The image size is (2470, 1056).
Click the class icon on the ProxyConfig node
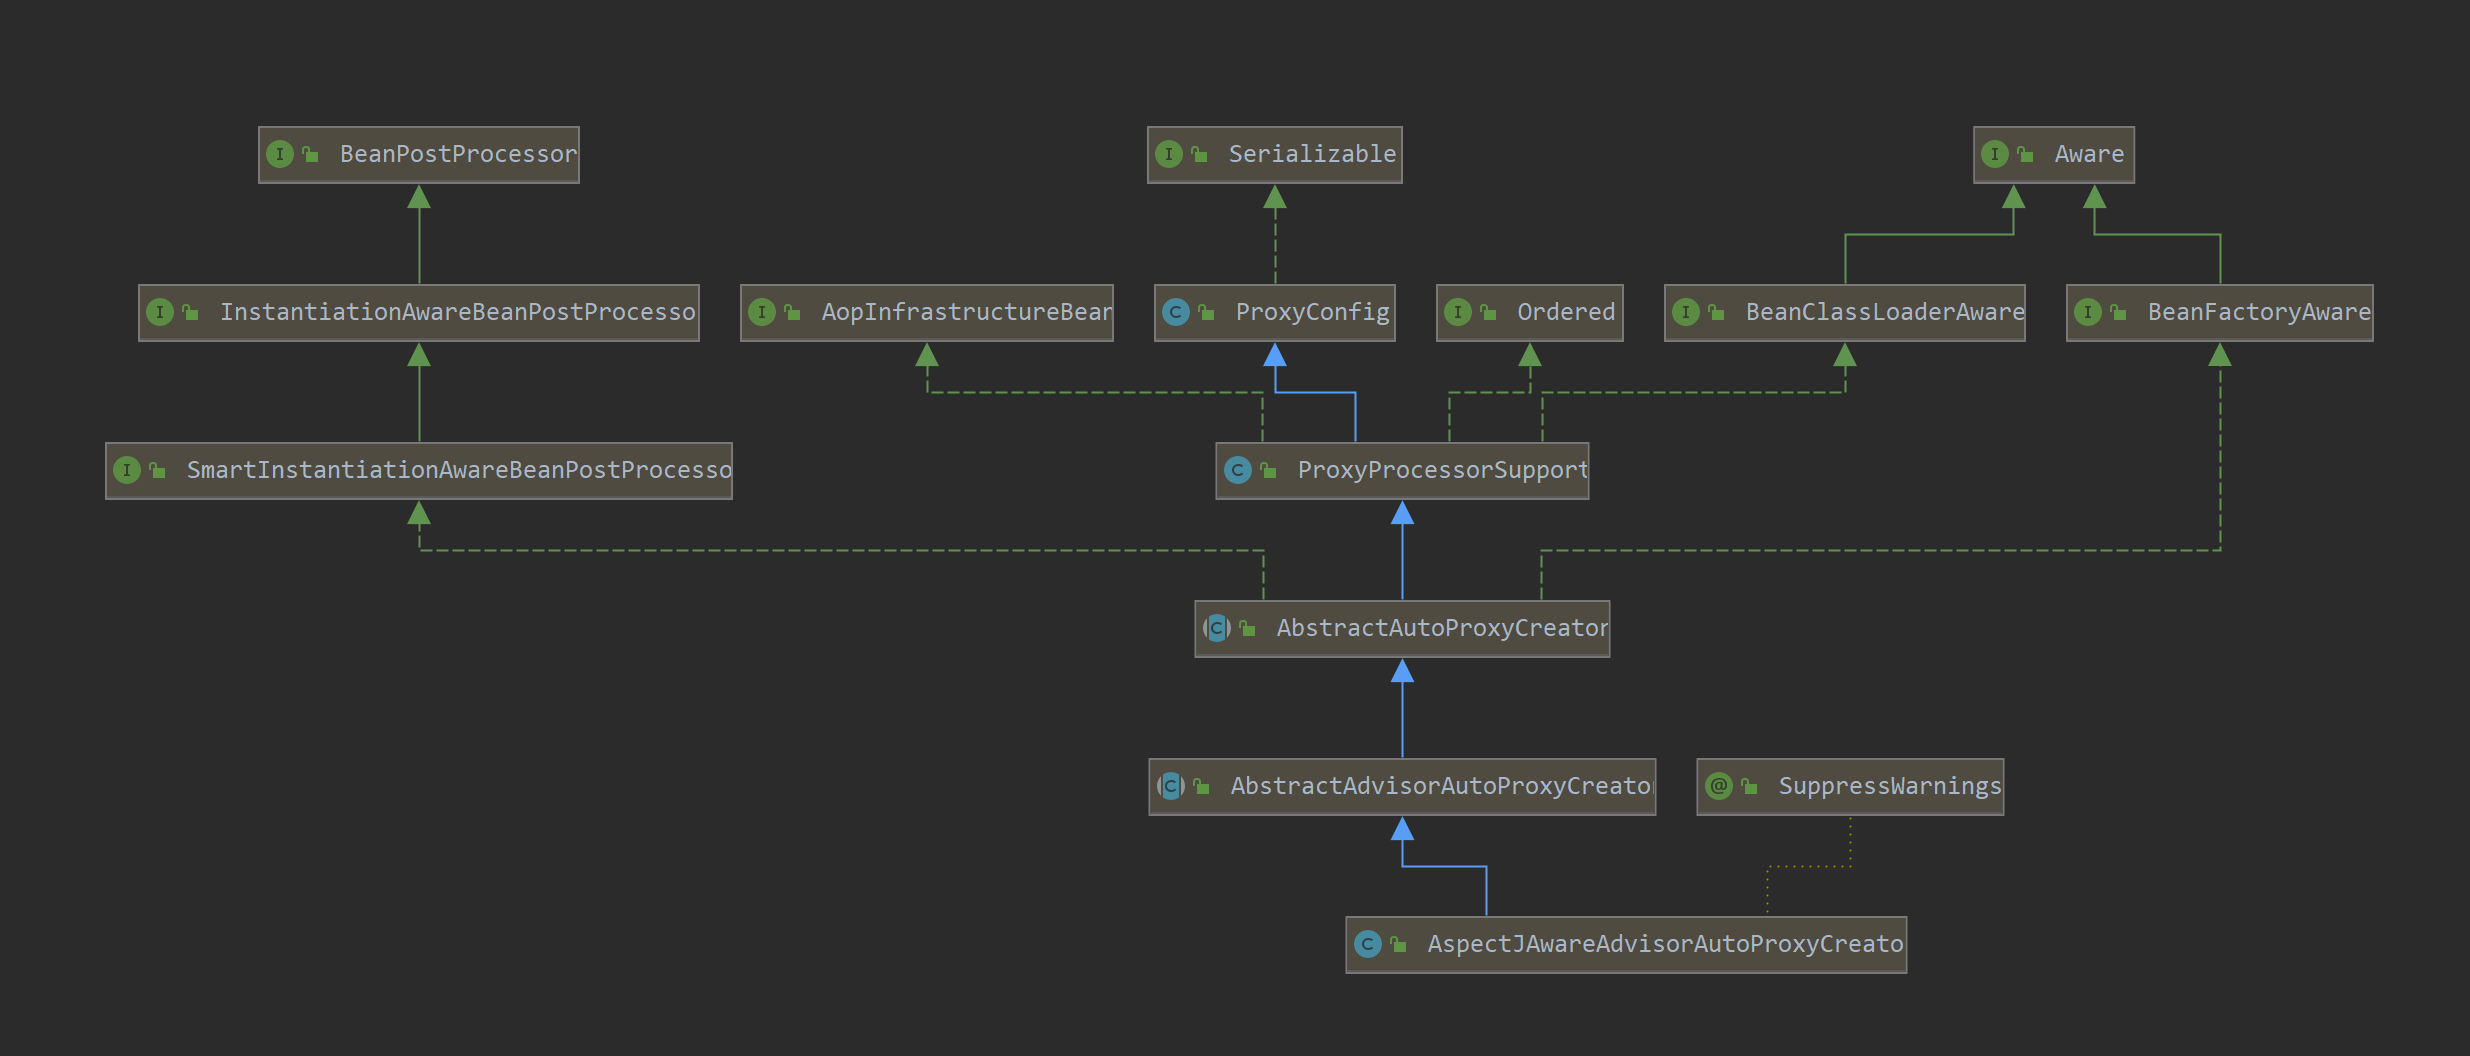(x=1176, y=312)
